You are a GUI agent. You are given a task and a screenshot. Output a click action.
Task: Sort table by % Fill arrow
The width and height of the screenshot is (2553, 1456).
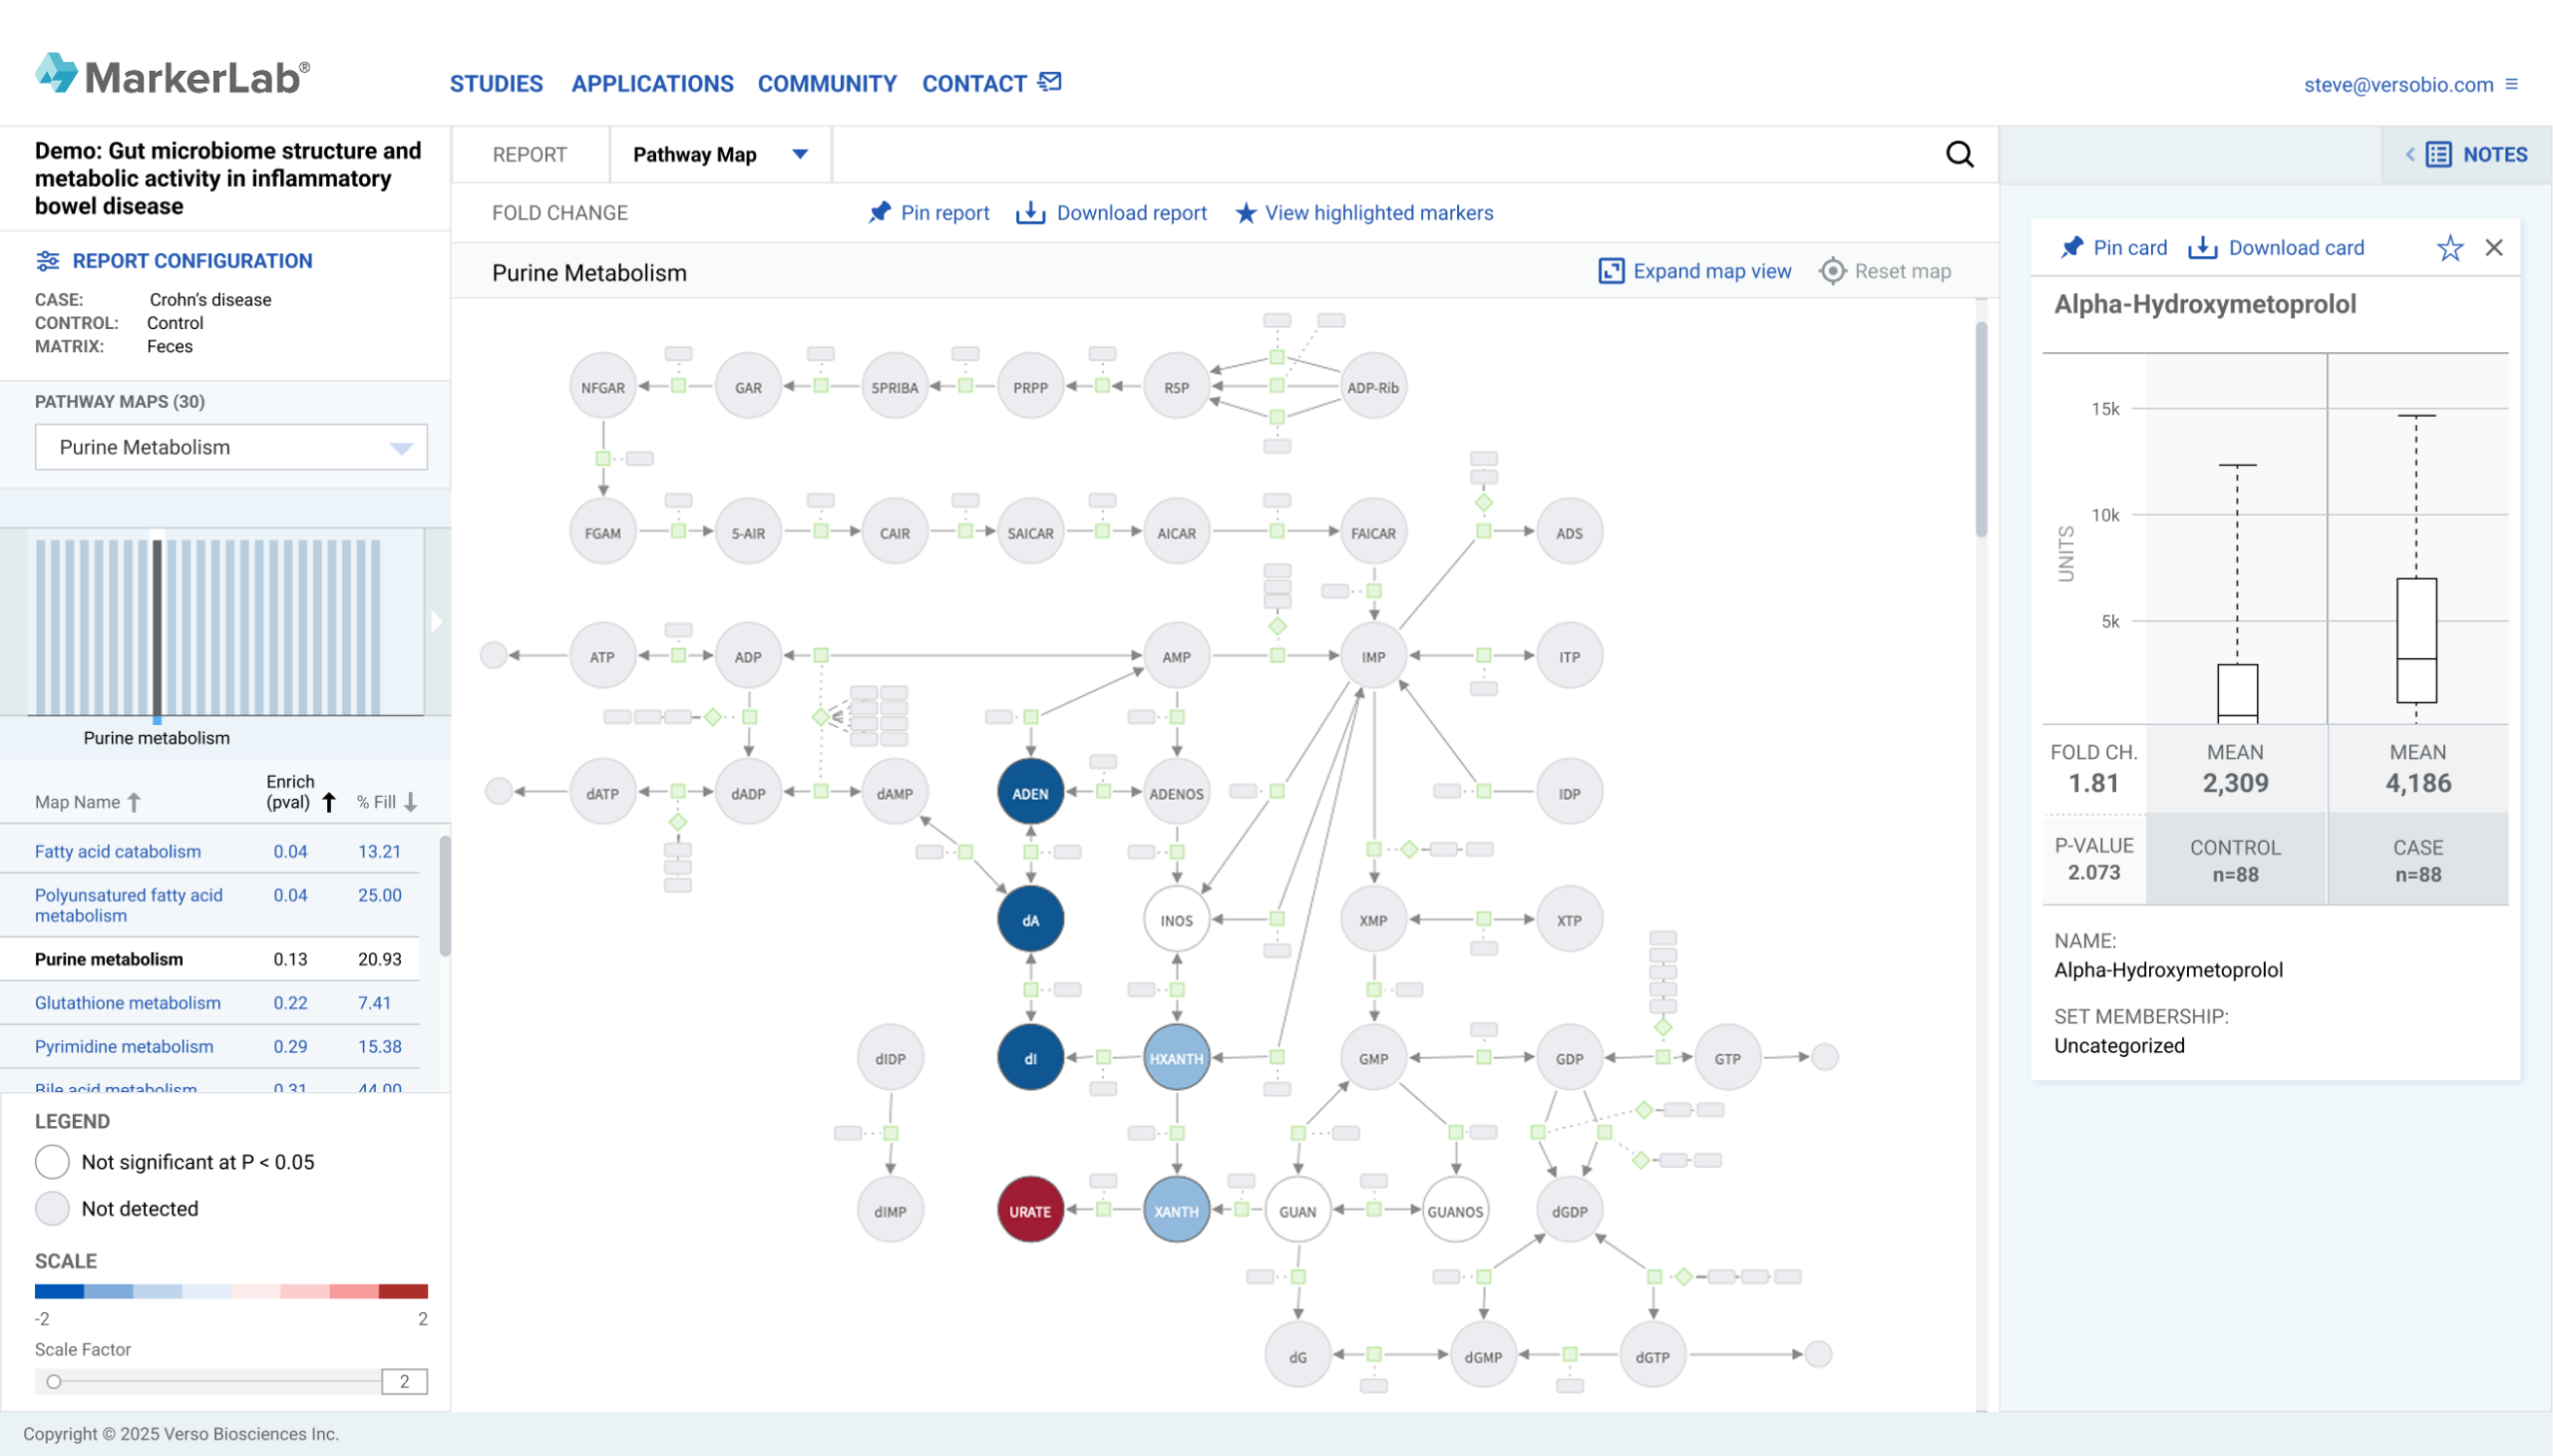tap(411, 802)
